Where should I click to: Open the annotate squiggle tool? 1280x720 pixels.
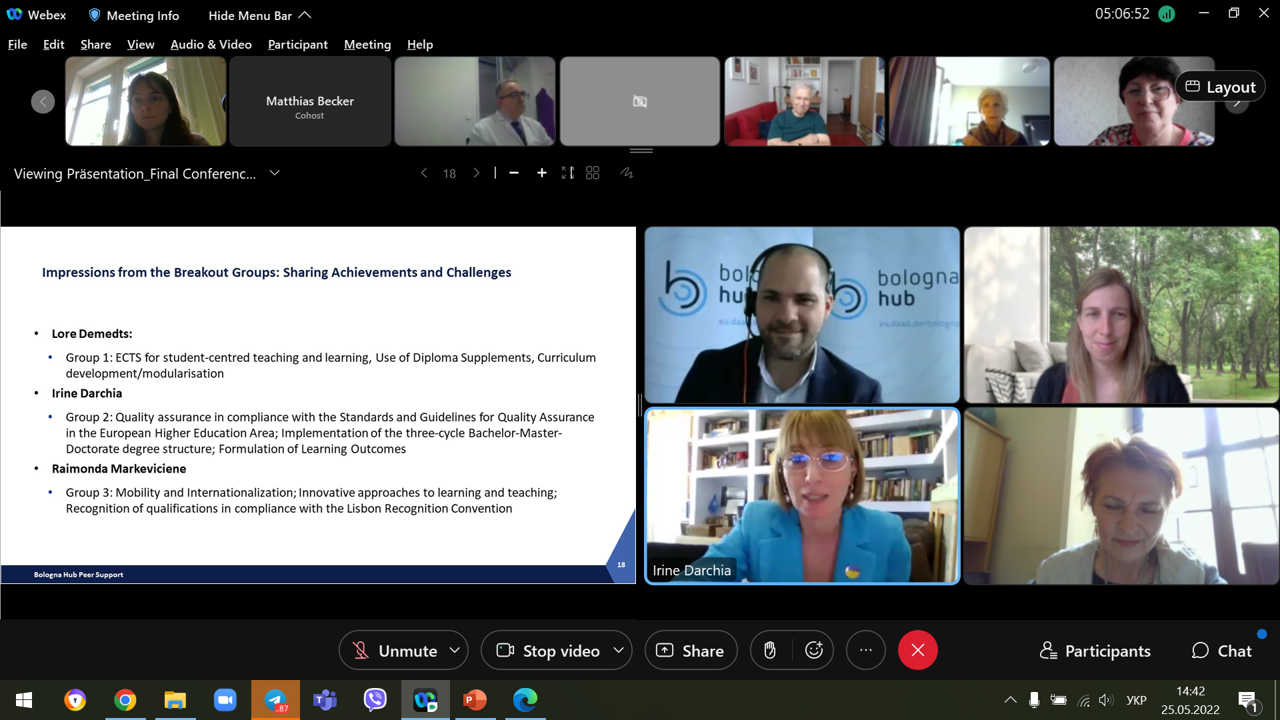point(627,173)
